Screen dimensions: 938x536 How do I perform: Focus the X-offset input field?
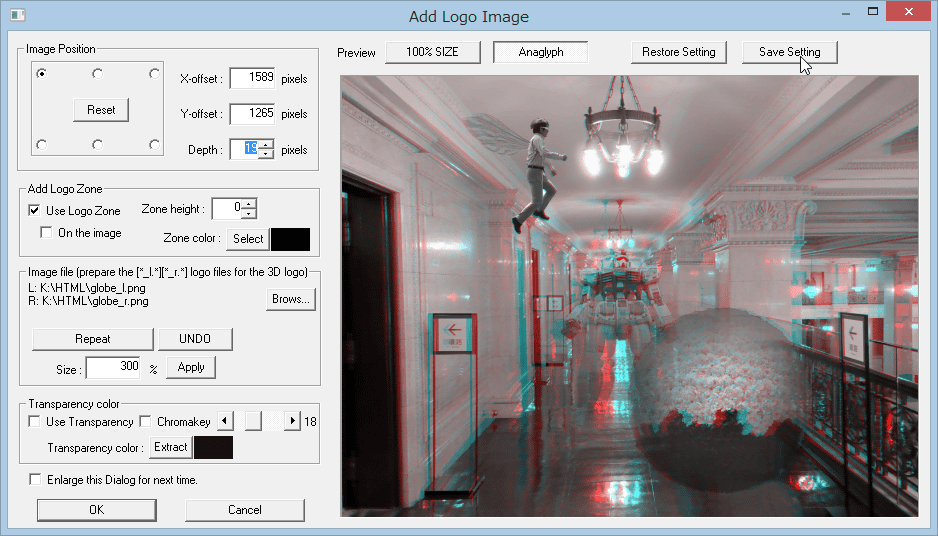pyautogui.click(x=252, y=78)
